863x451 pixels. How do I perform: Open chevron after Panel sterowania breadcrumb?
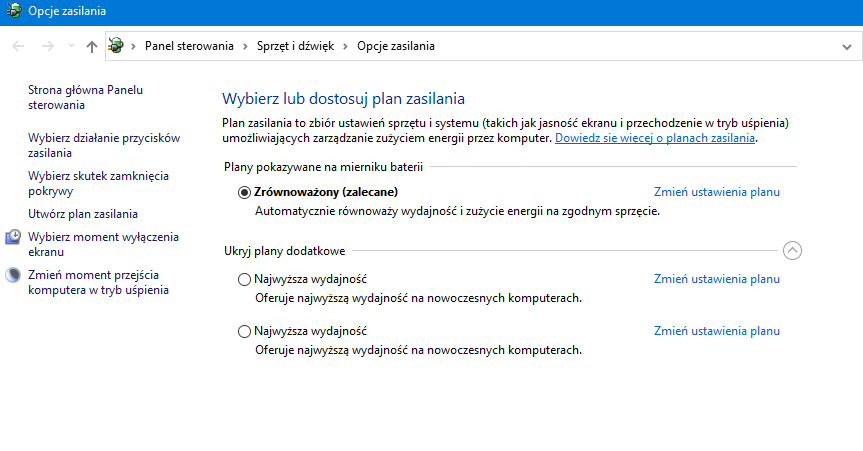point(245,46)
